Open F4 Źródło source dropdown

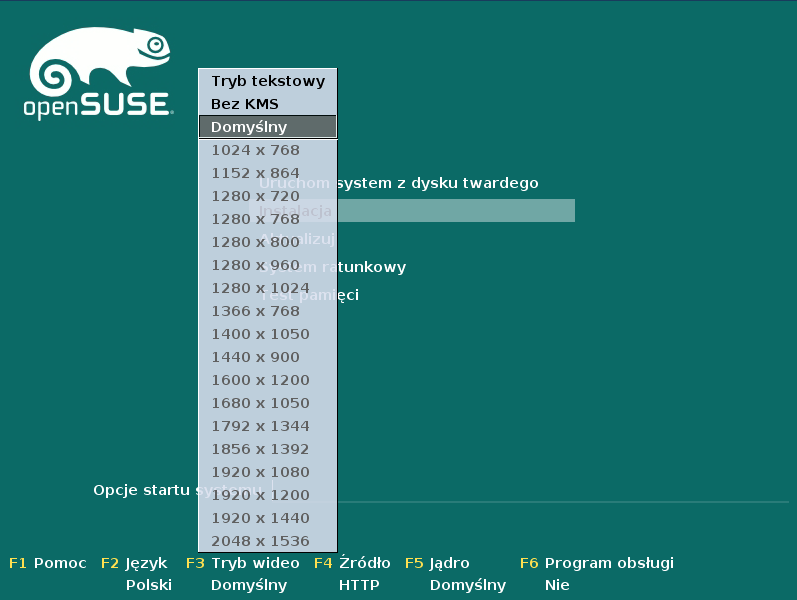(x=352, y=563)
